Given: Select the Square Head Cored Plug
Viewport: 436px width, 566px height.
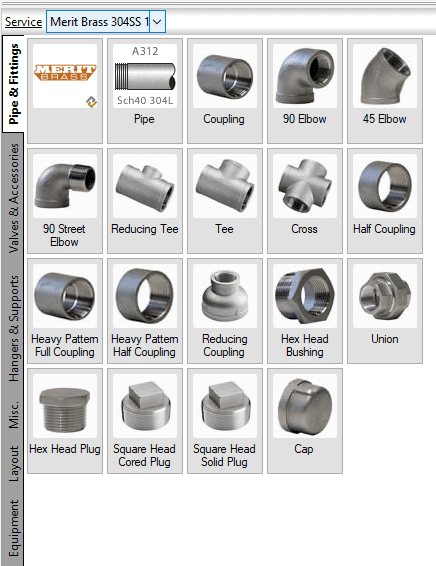Looking at the screenshot, I should pyautogui.click(x=145, y=421).
